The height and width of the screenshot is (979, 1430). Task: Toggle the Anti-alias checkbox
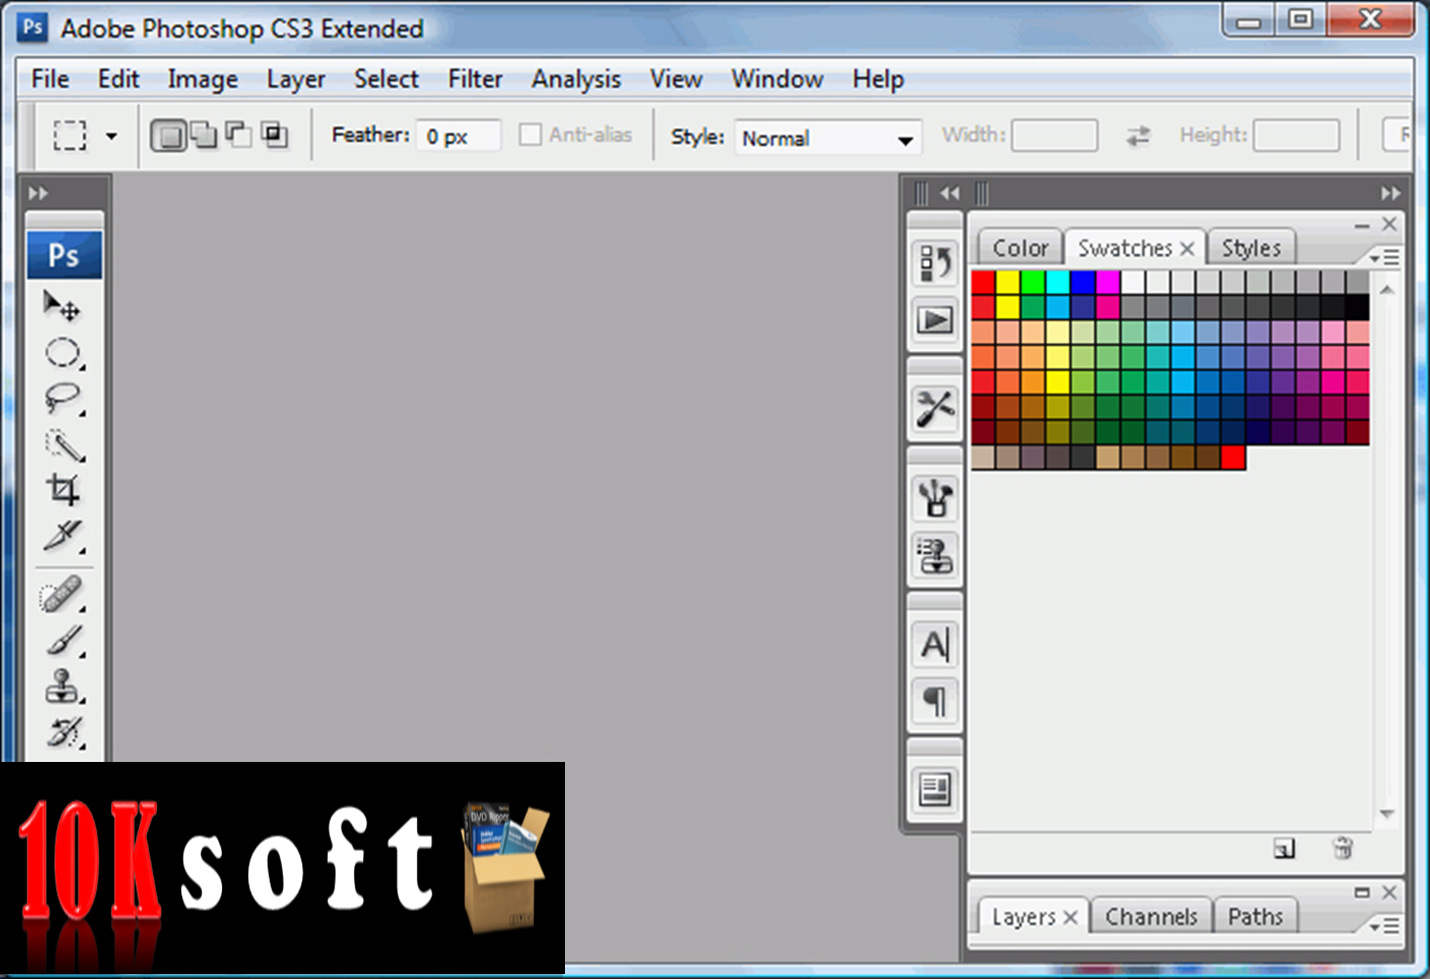530,134
